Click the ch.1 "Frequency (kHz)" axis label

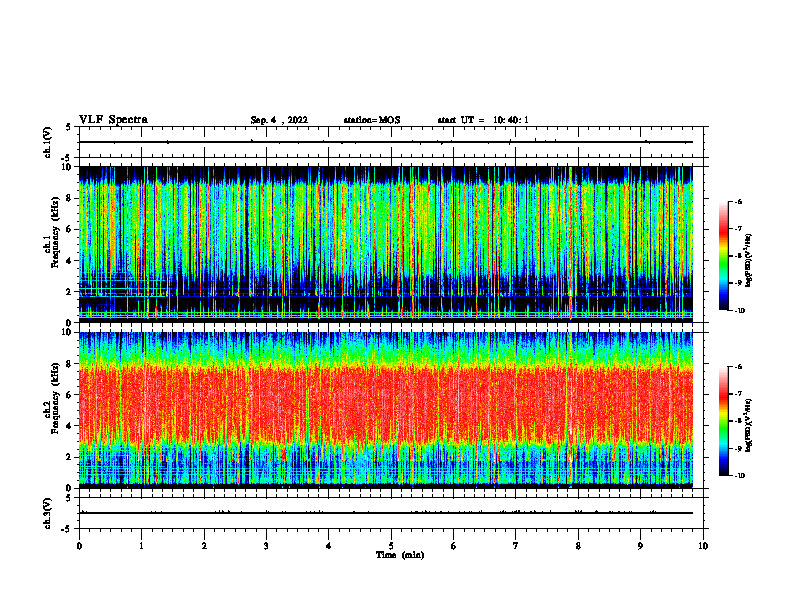click(55, 233)
